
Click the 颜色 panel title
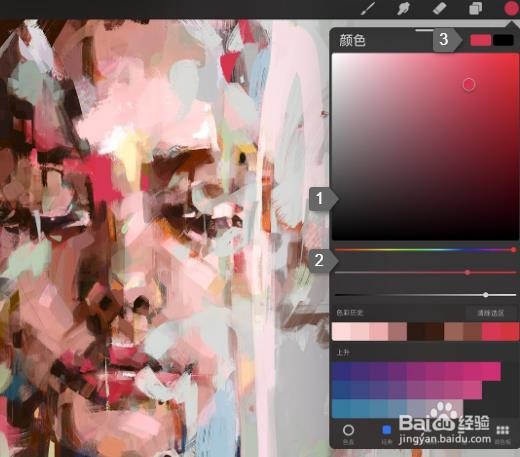352,41
